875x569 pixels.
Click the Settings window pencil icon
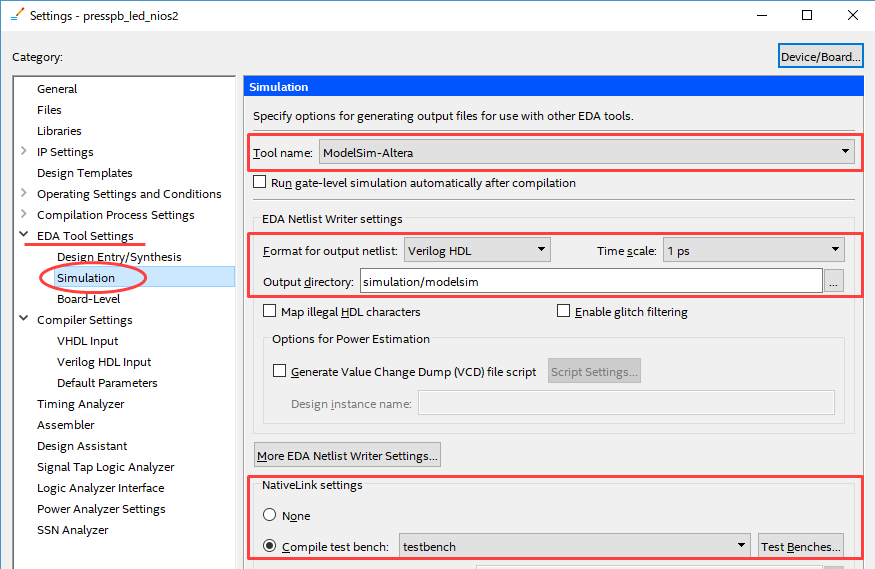click(17, 15)
